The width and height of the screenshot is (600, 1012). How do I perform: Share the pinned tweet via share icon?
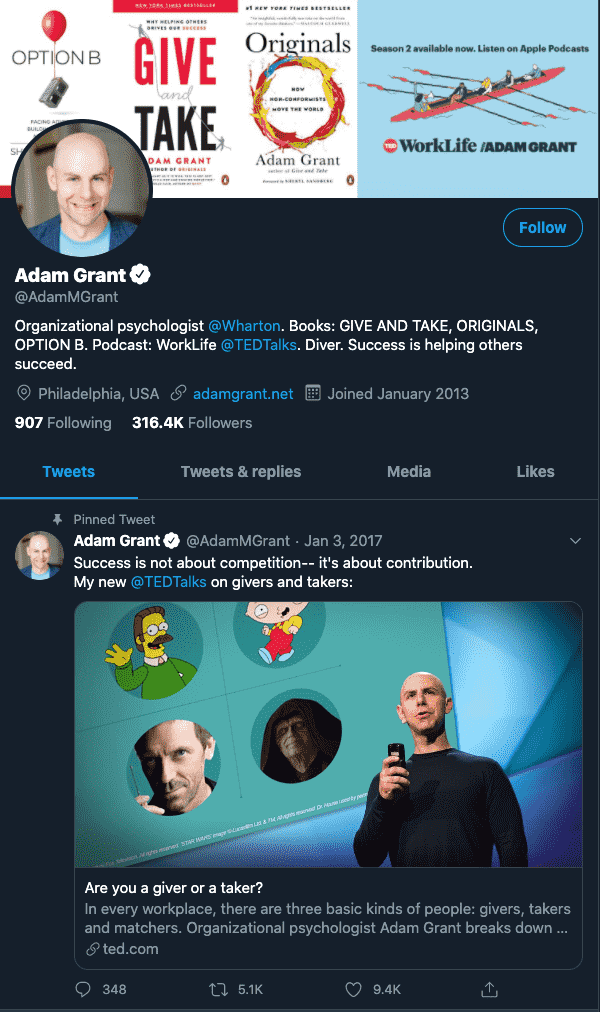coord(490,989)
